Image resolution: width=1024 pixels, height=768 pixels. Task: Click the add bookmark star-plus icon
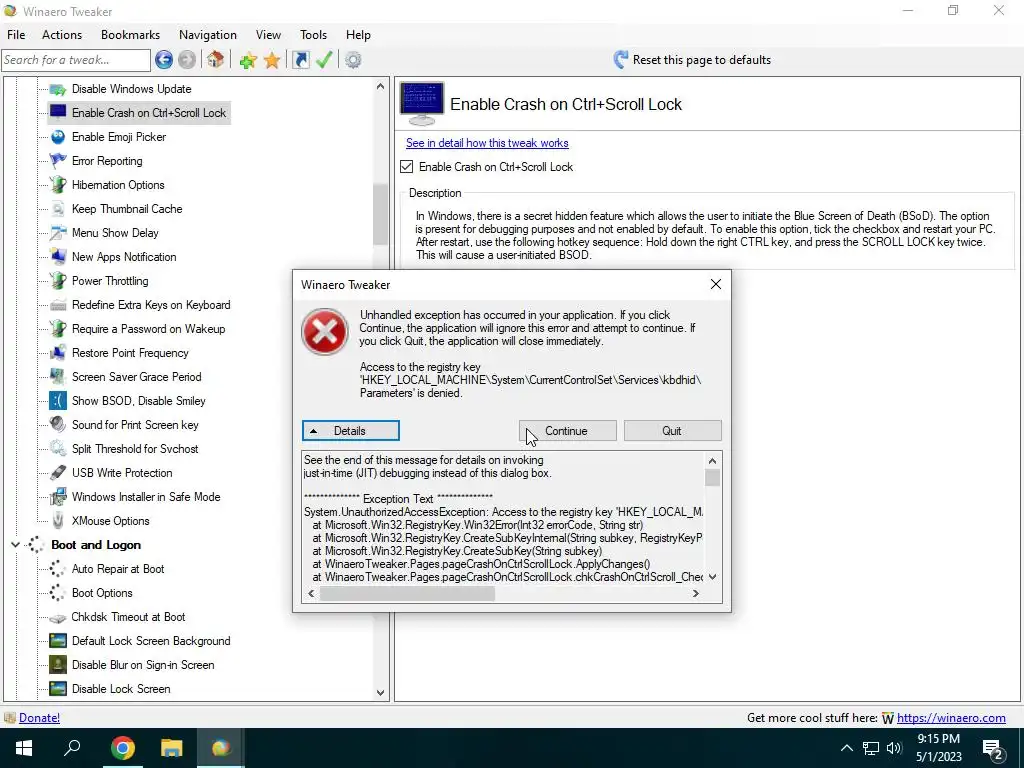click(x=248, y=61)
